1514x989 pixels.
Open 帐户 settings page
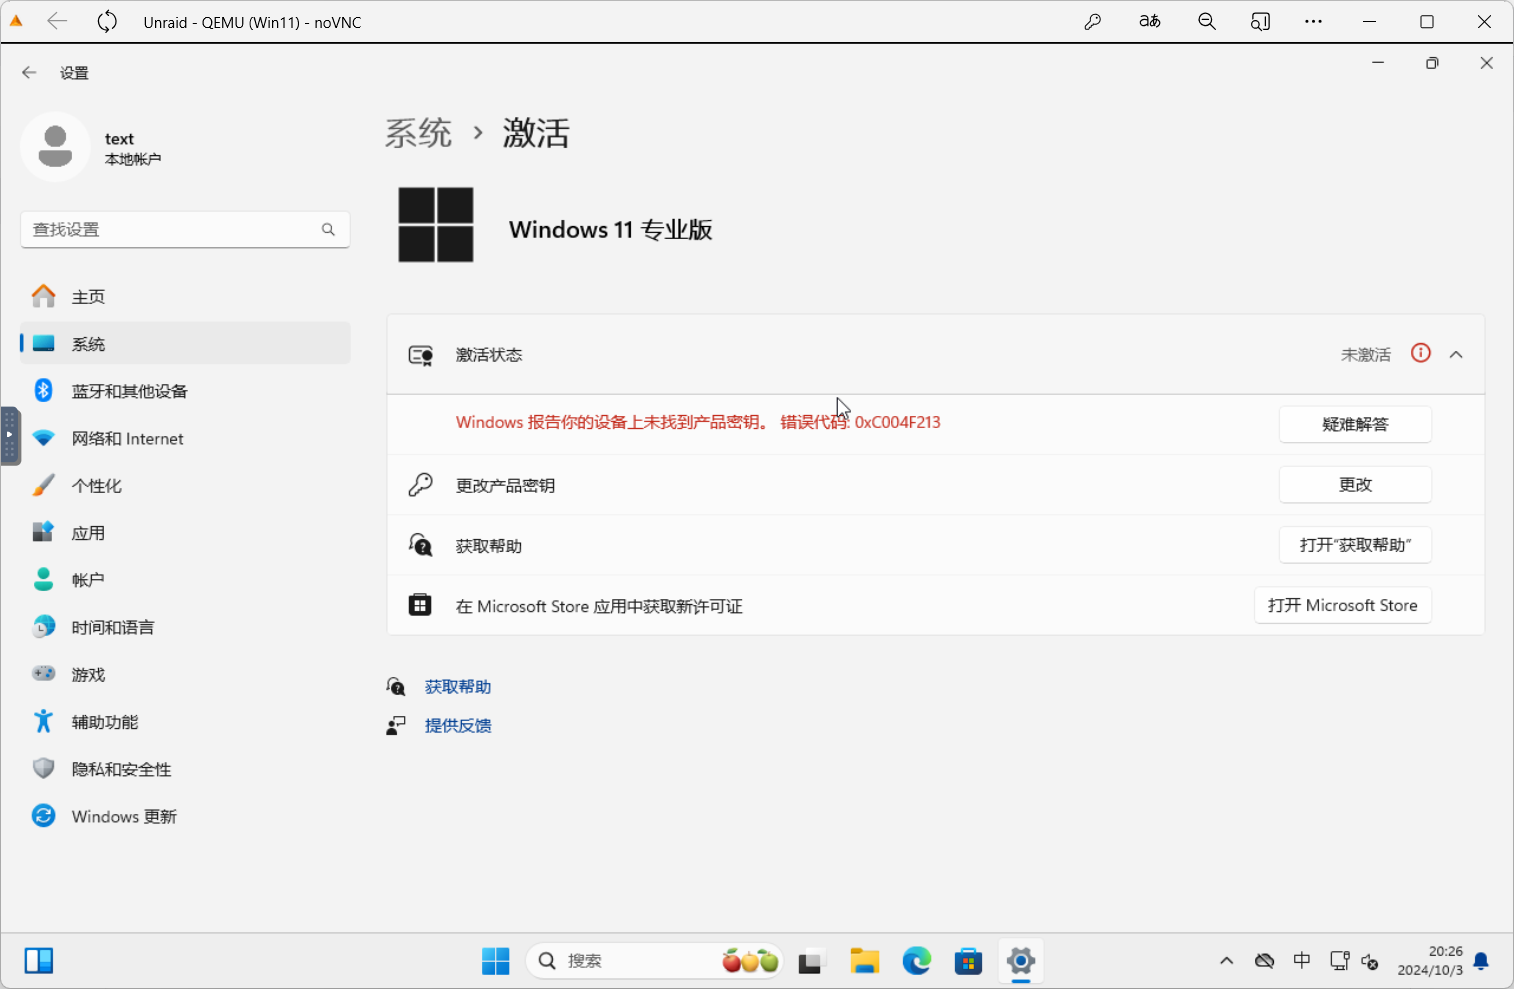(185, 580)
